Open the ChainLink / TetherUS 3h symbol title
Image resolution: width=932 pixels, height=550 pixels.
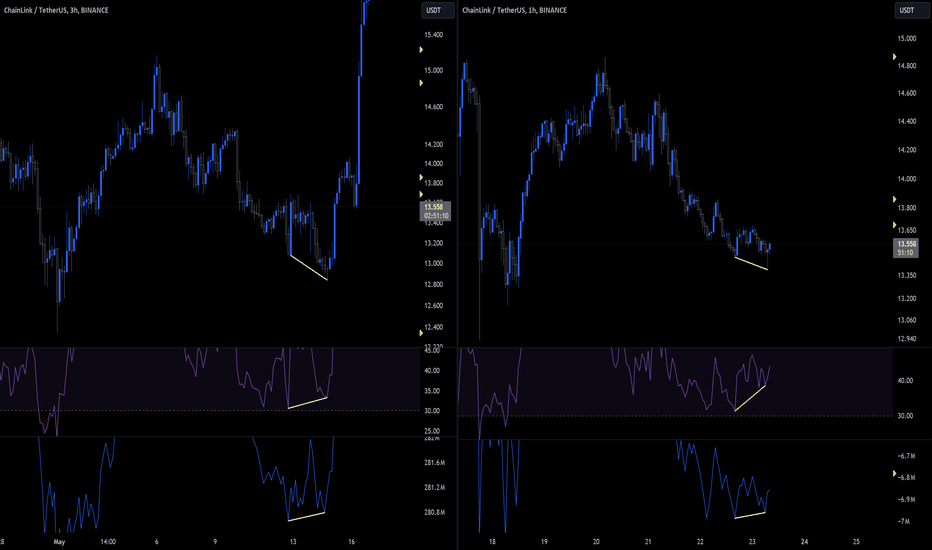tap(56, 10)
